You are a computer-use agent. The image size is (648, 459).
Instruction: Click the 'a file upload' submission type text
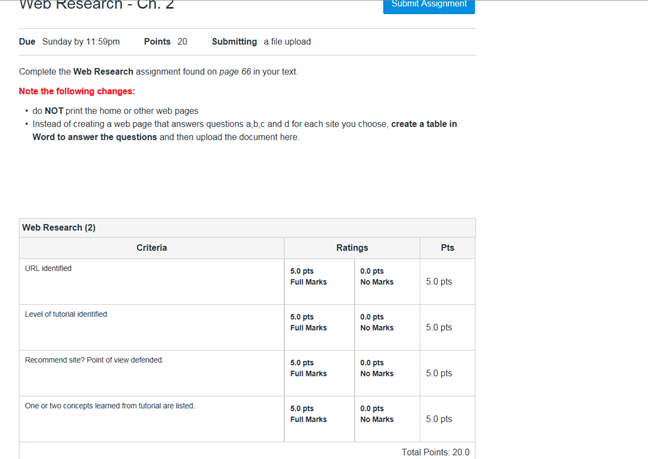(x=287, y=42)
